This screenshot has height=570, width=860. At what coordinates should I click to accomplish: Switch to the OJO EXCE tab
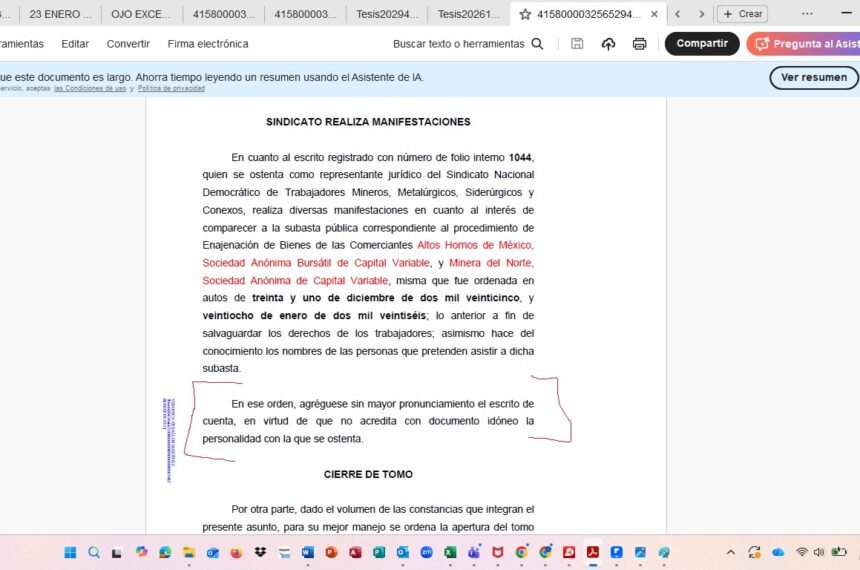(x=141, y=14)
